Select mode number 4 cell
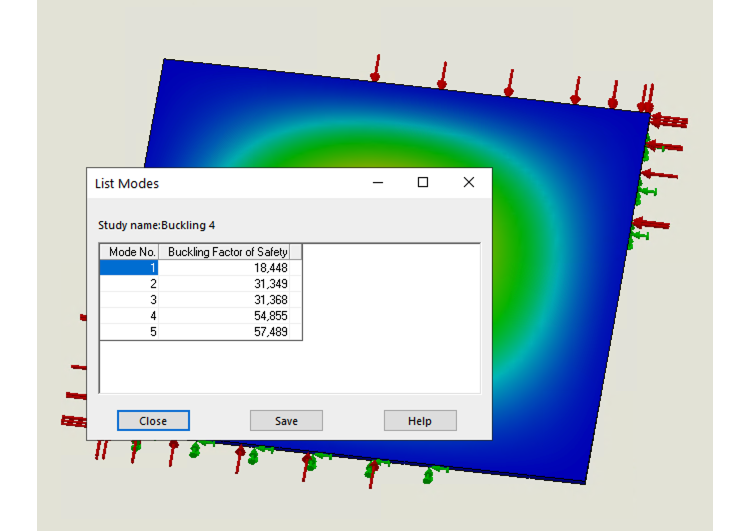The height and width of the screenshot is (531, 750). tap(129, 316)
